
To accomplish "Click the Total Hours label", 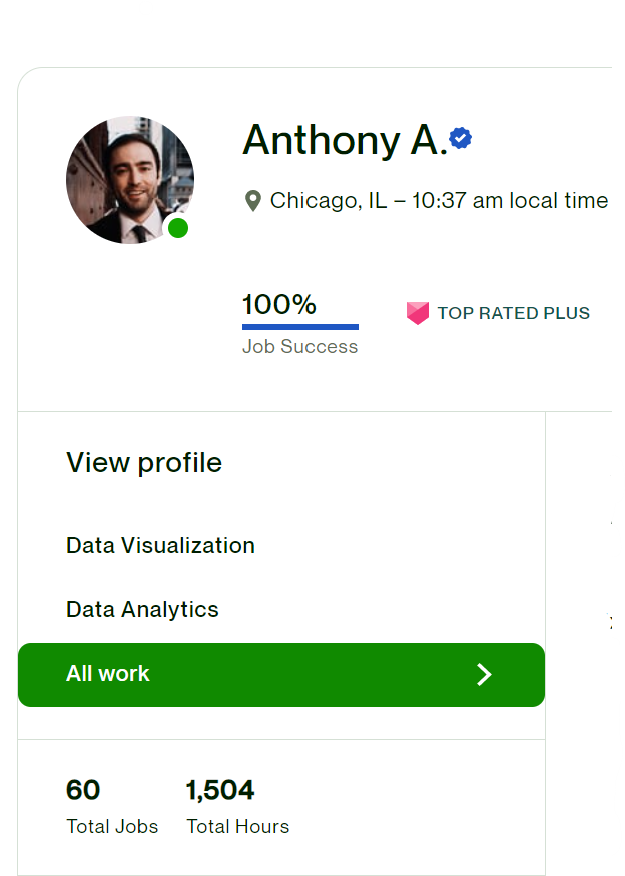I will (x=238, y=826).
